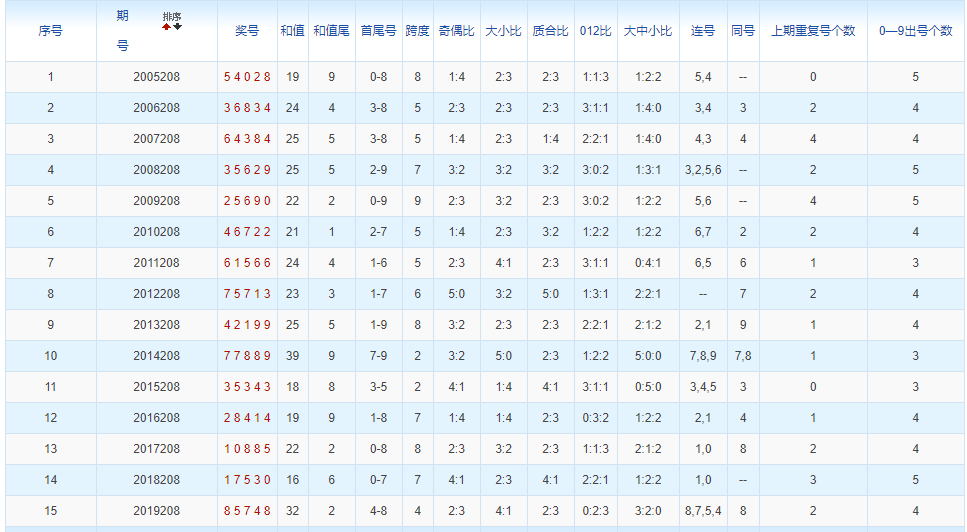Click same-number value 7,8 in row 2014208

coord(743,356)
